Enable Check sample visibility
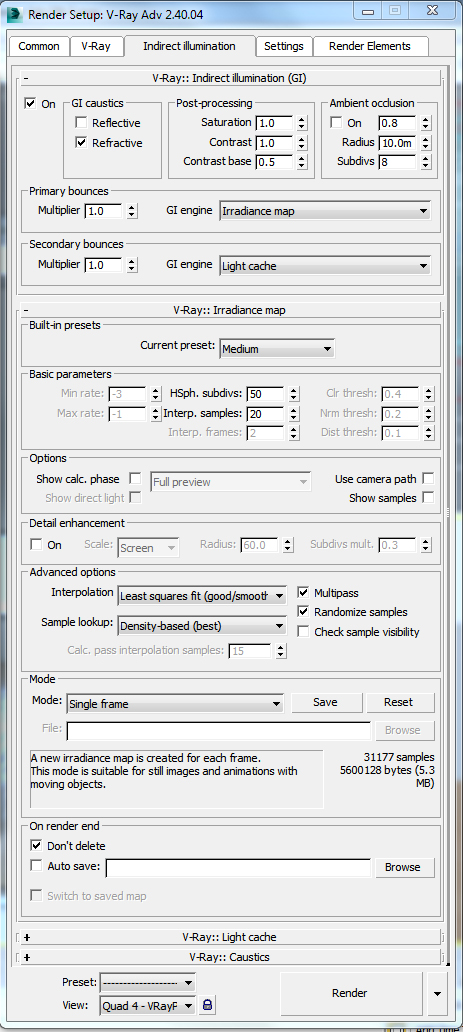Image resolution: width=463 pixels, height=1032 pixels. 303,631
